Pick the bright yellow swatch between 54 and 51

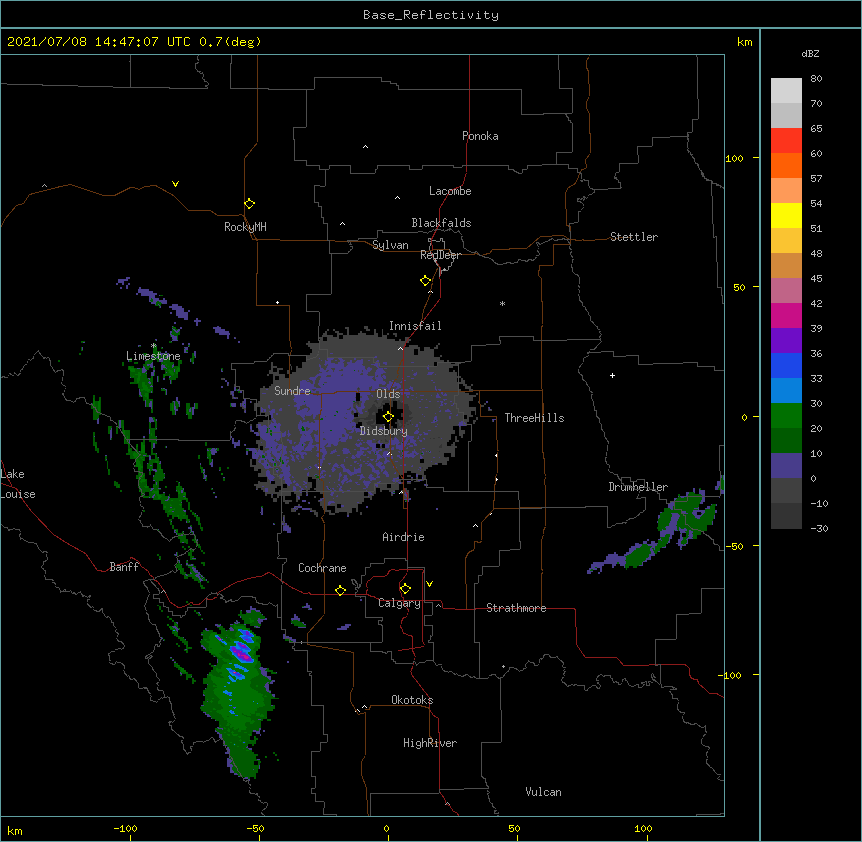[786, 215]
